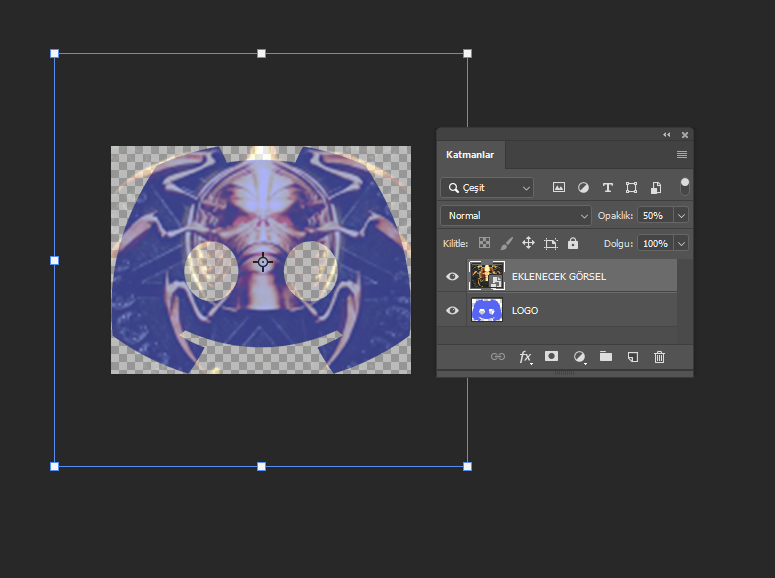Select the Katmanlar tab
This screenshot has height=578, width=775.
pos(470,155)
